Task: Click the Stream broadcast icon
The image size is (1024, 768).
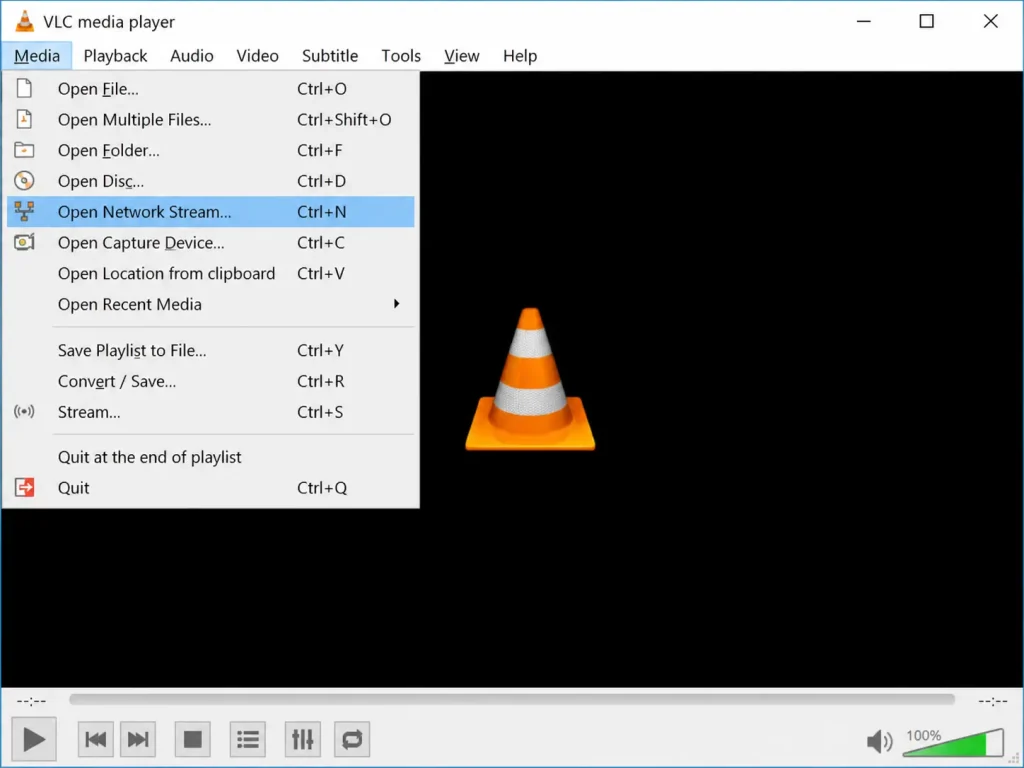Action: click(24, 411)
